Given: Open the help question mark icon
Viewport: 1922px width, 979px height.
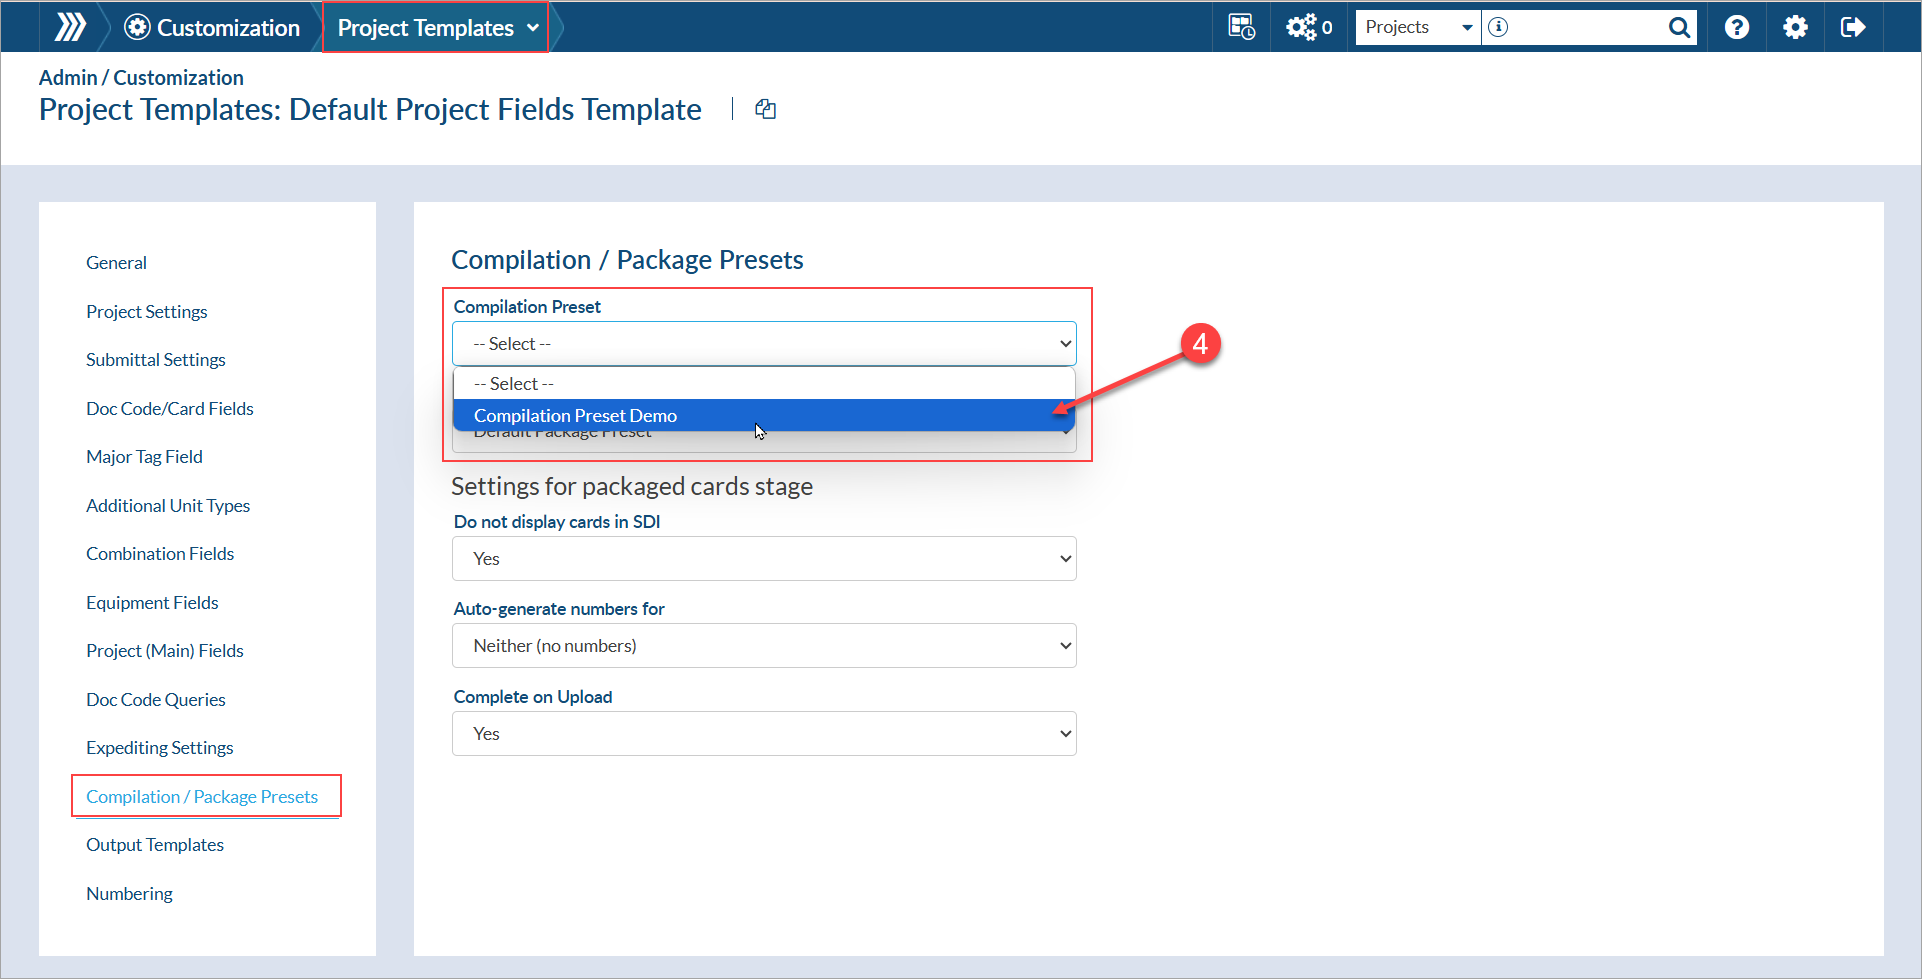Looking at the screenshot, I should [x=1737, y=27].
